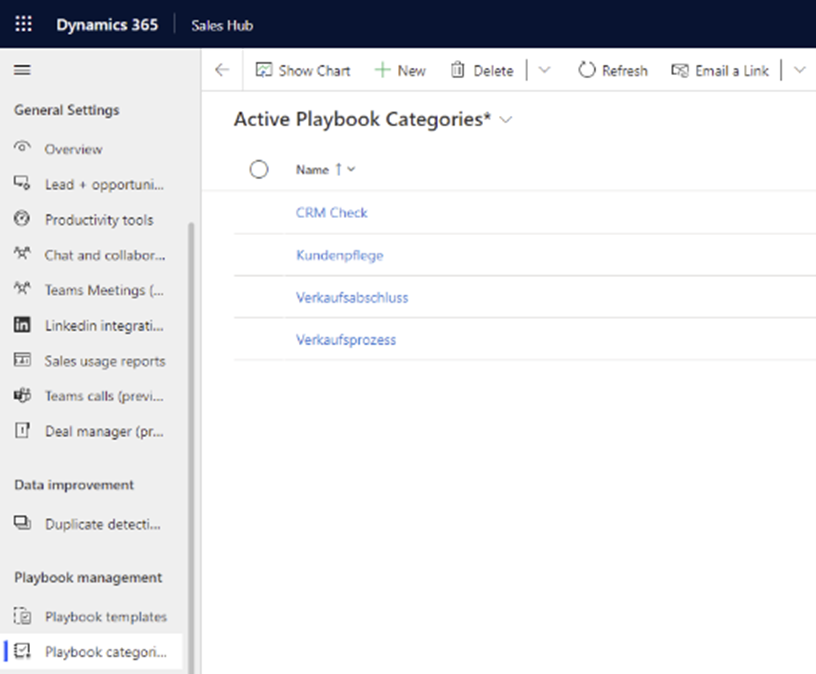Viewport: 816px width, 674px height.
Task: Click the Teams calls icon
Action: 22,395
